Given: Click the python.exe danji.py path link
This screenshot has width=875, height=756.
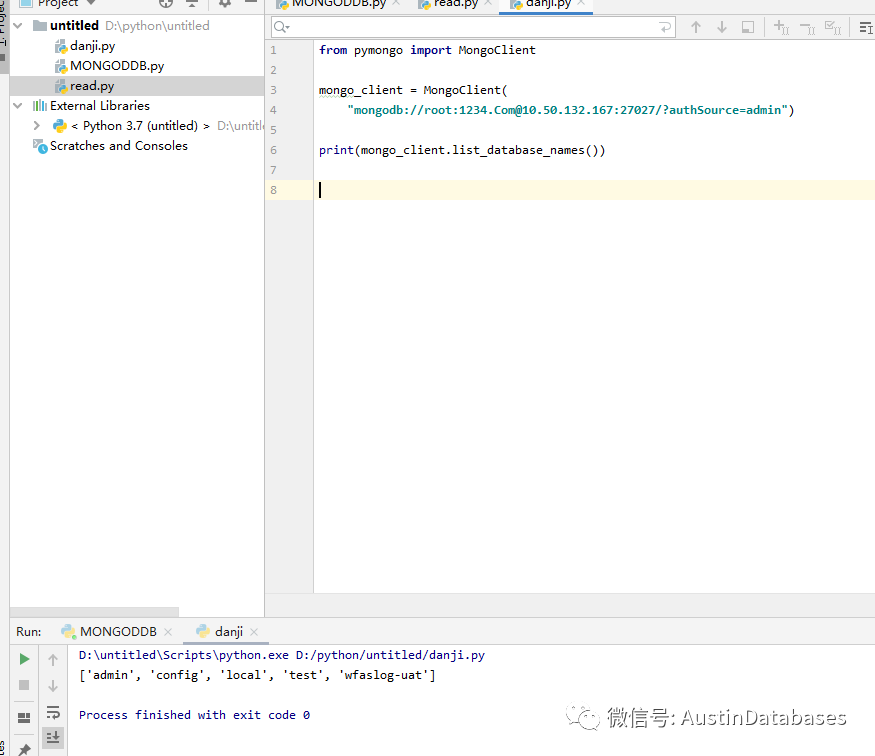Looking at the screenshot, I should [282, 655].
